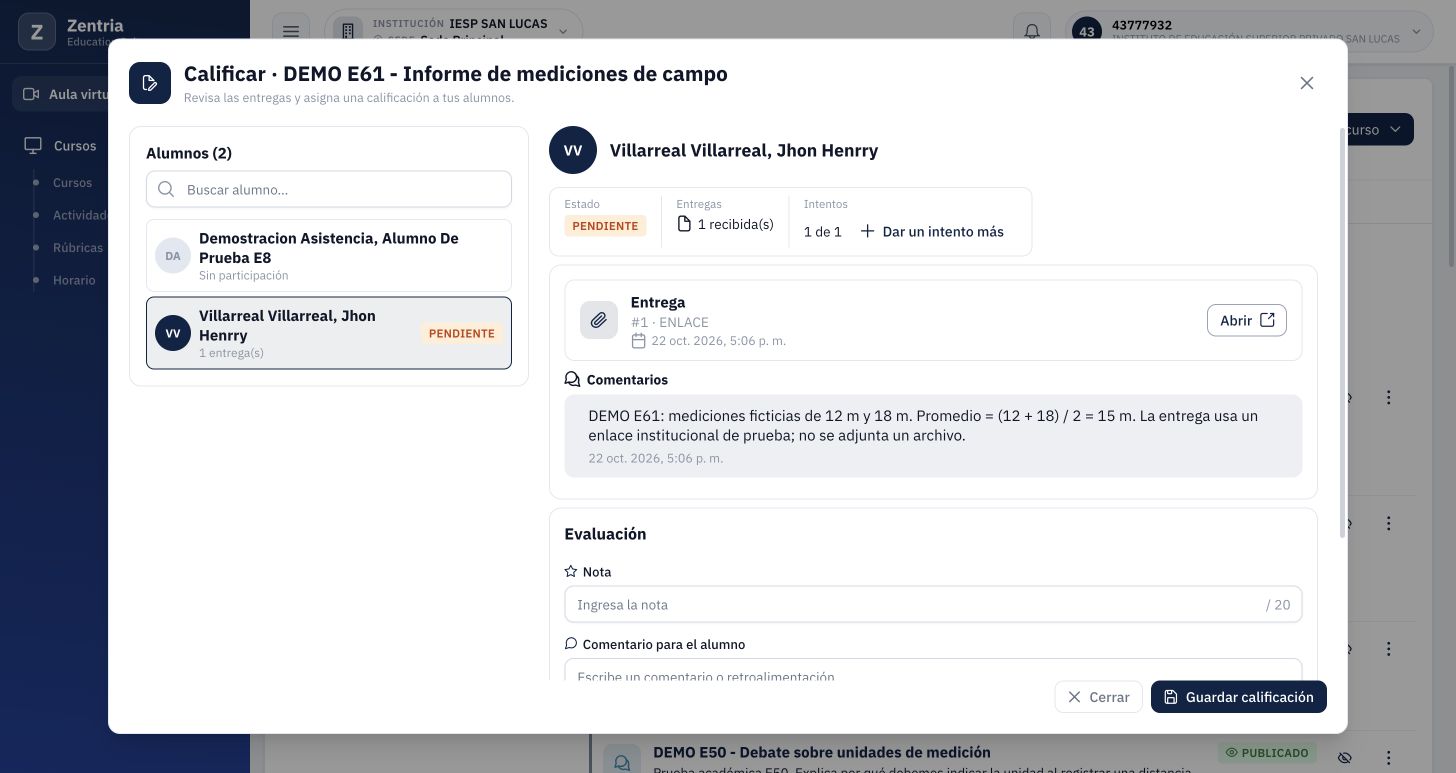Image resolution: width=1456 pixels, height=773 pixels.
Task: Open the three-dot menu for DEMO E50
Action: pyautogui.click(x=1389, y=757)
